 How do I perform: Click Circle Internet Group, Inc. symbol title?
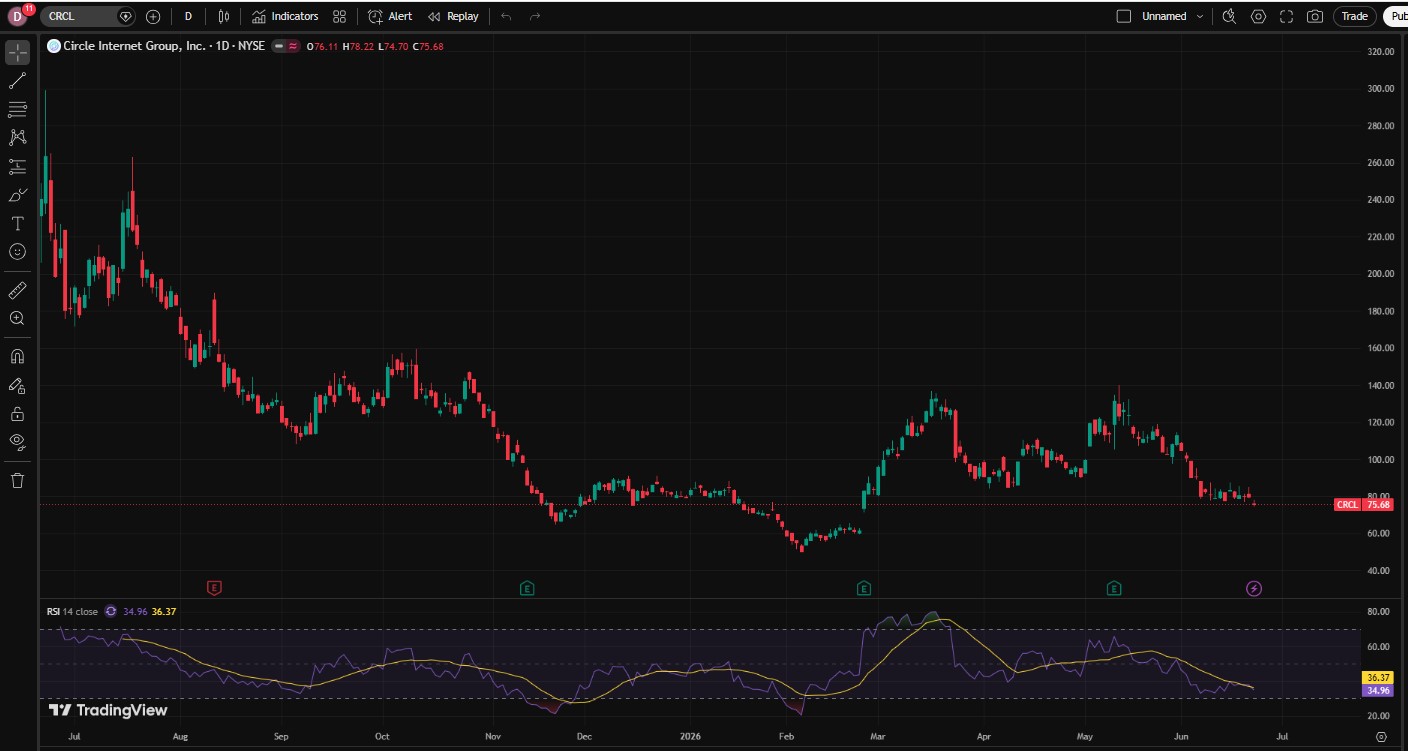tap(135, 46)
